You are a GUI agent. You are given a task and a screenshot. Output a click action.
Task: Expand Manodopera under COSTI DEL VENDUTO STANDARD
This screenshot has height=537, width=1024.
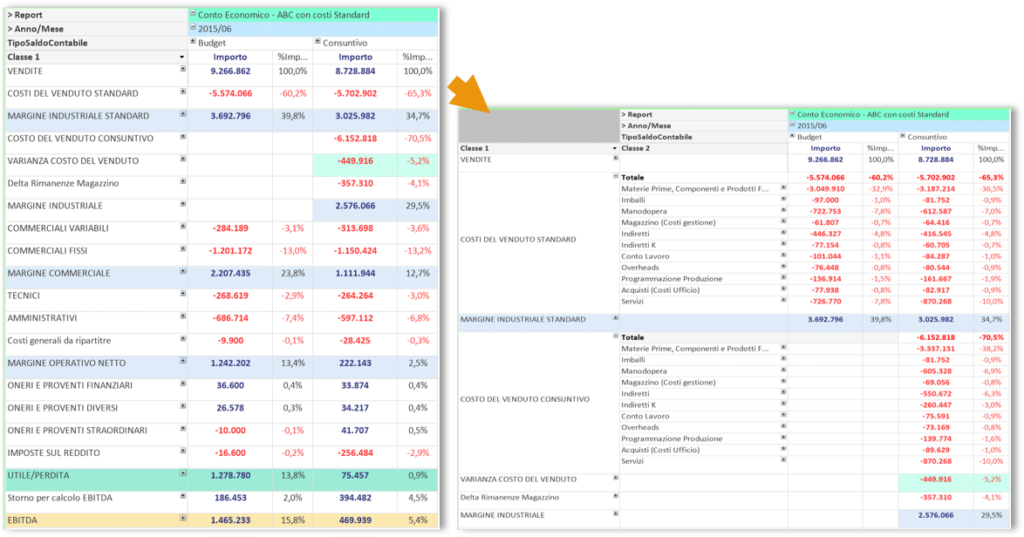(x=783, y=211)
